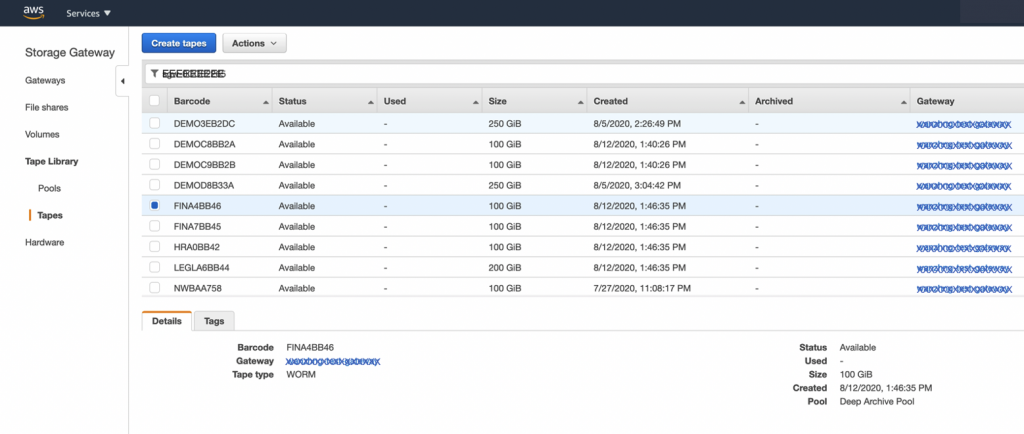The height and width of the screenshot is (434, 1024).
Task: Open gateway link in NWBAA758 row
Action: click(x=964, y=288)
